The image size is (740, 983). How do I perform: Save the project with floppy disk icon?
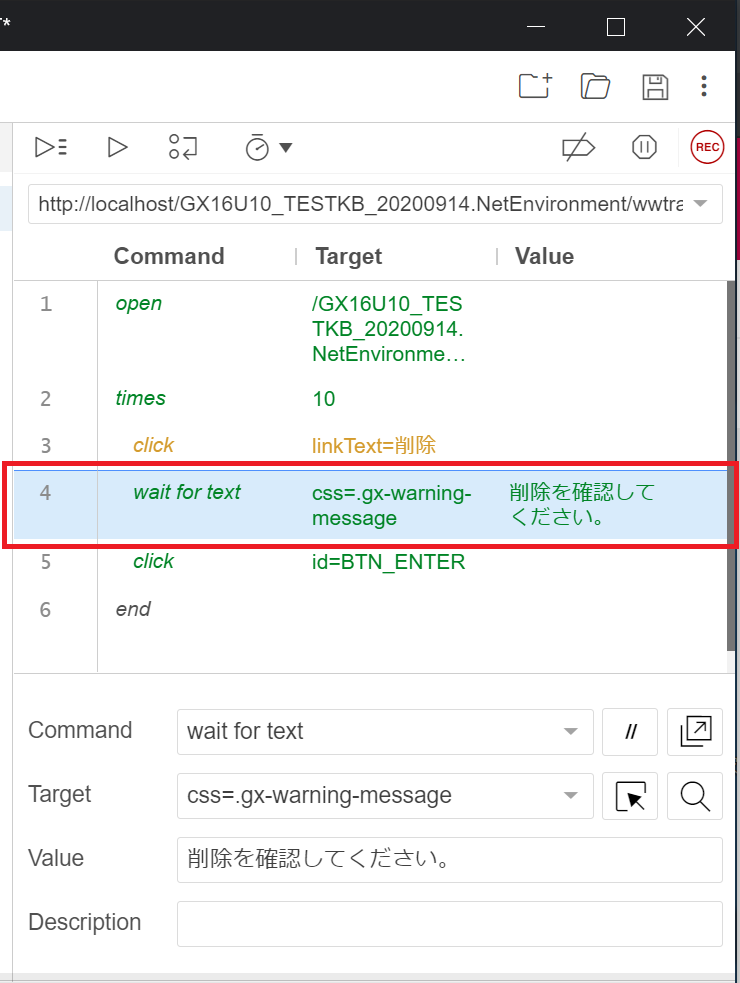coord(655,87)
